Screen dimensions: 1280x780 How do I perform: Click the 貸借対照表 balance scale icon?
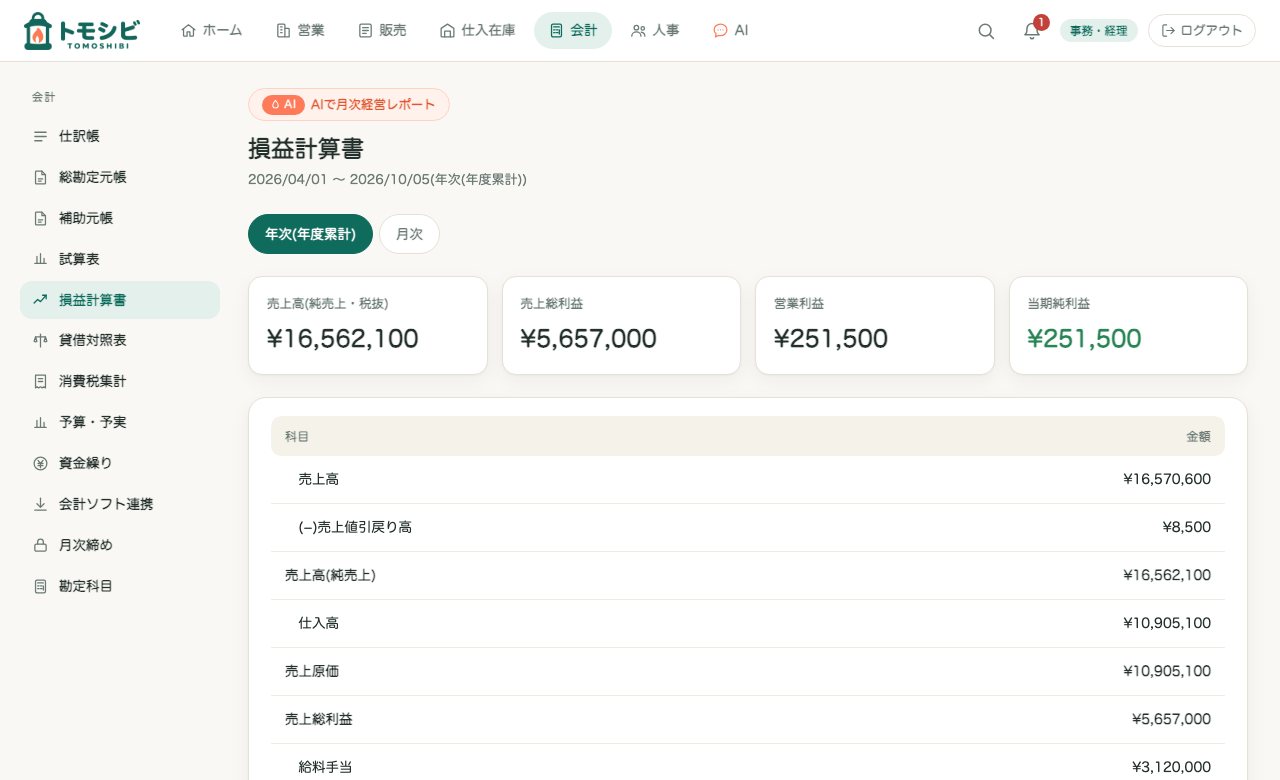tap(41, 340)
